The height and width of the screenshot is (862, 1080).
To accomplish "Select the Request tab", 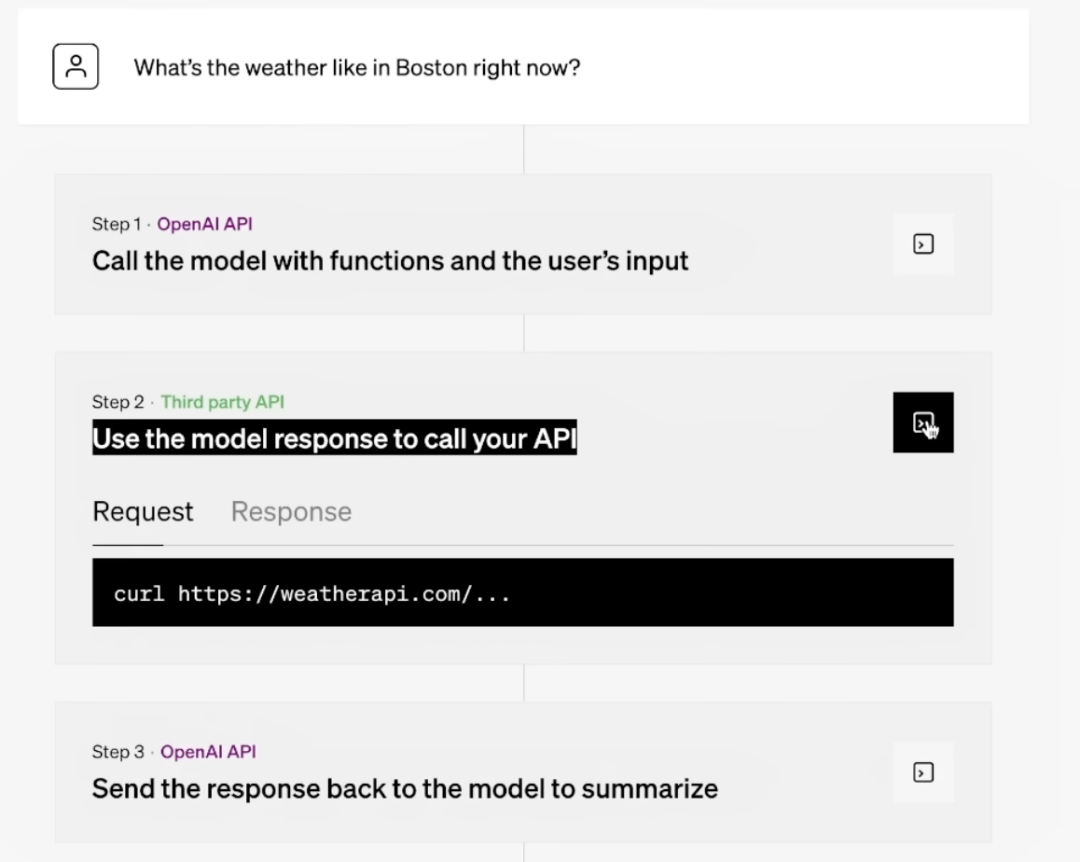I will click(143, 512).
